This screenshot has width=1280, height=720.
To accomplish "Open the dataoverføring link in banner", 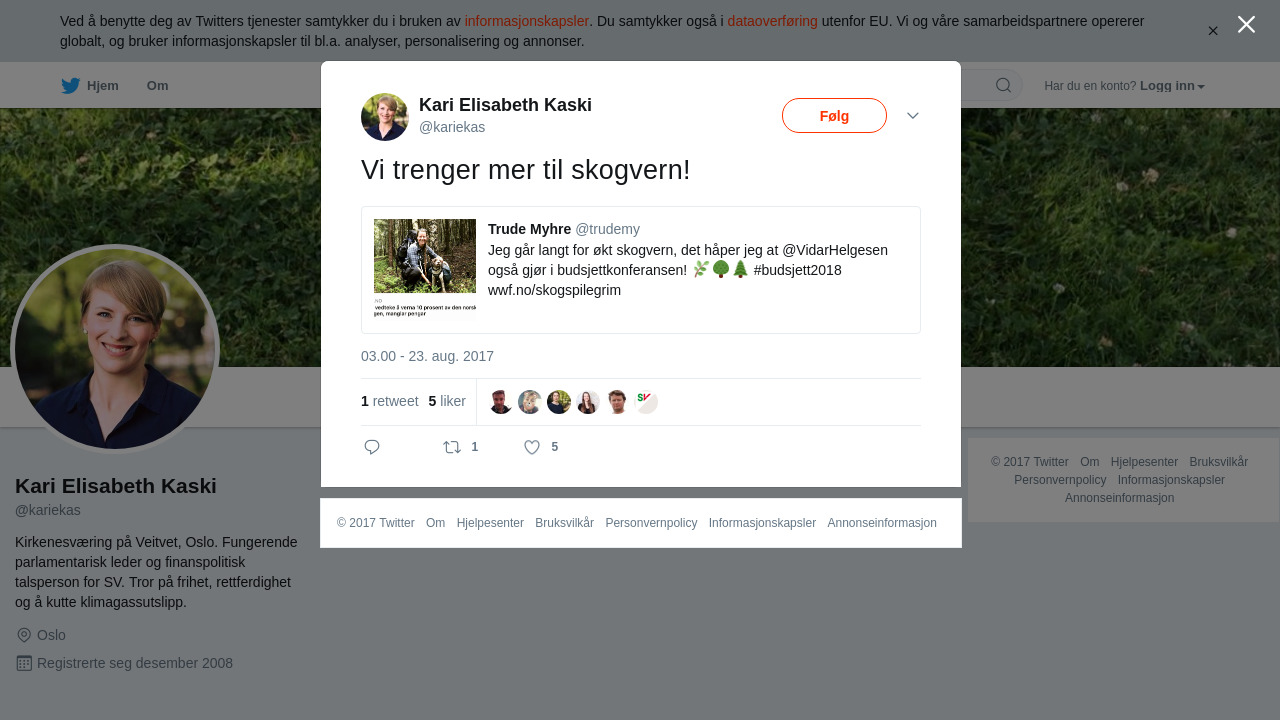I will pos(772,21).
